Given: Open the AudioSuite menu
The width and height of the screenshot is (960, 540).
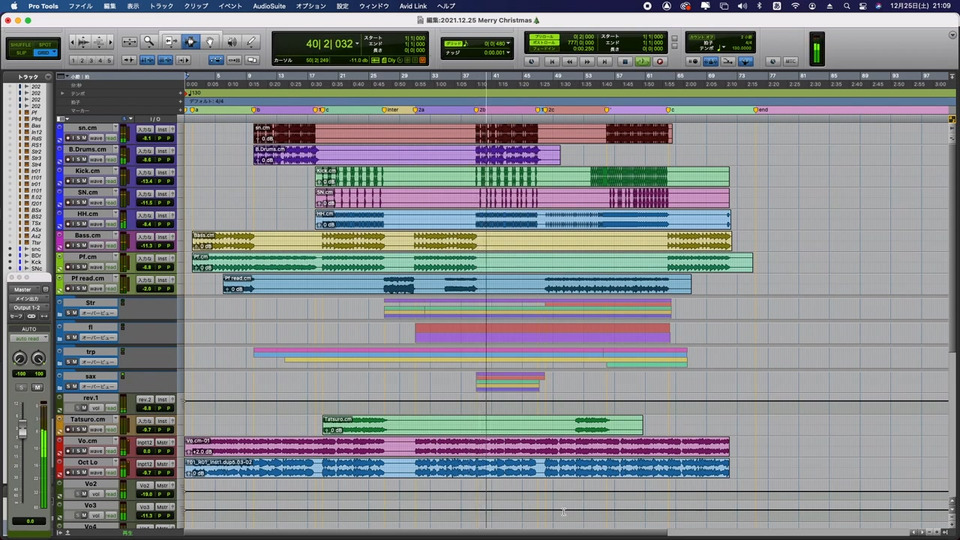Looking at the screenshot, I should pyautogui.click(x=267, y=6).
